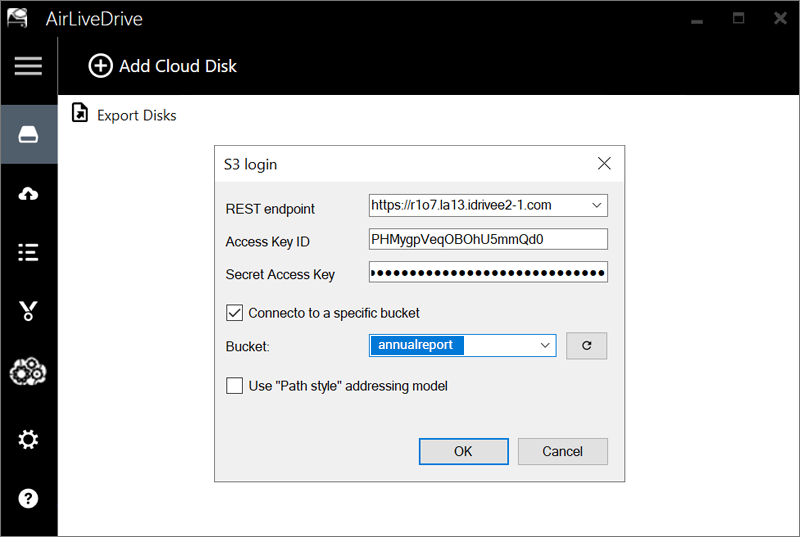Open the help question mark icon

coord(28,498)
